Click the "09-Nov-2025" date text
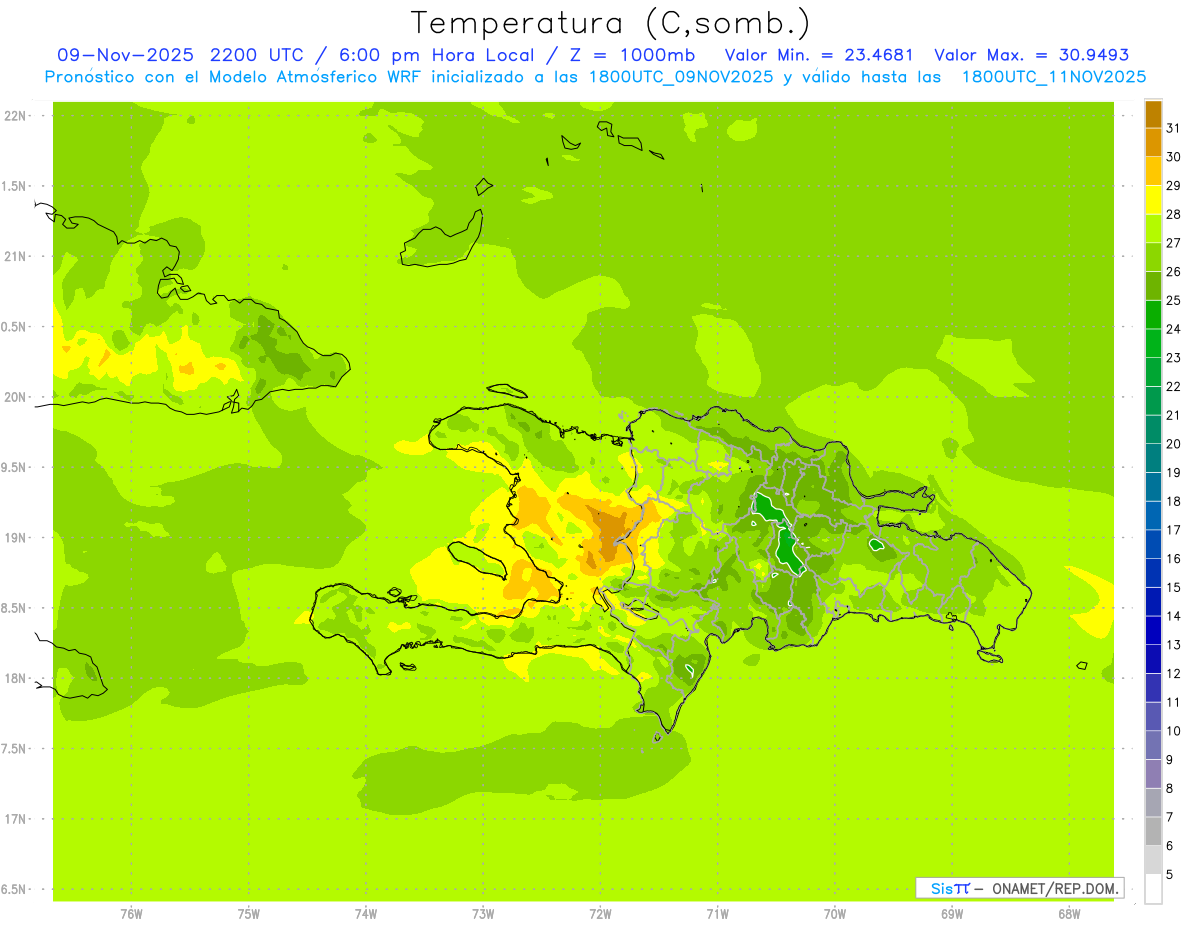The height and width of the screenshot is (927, 1200). [127, 55]
